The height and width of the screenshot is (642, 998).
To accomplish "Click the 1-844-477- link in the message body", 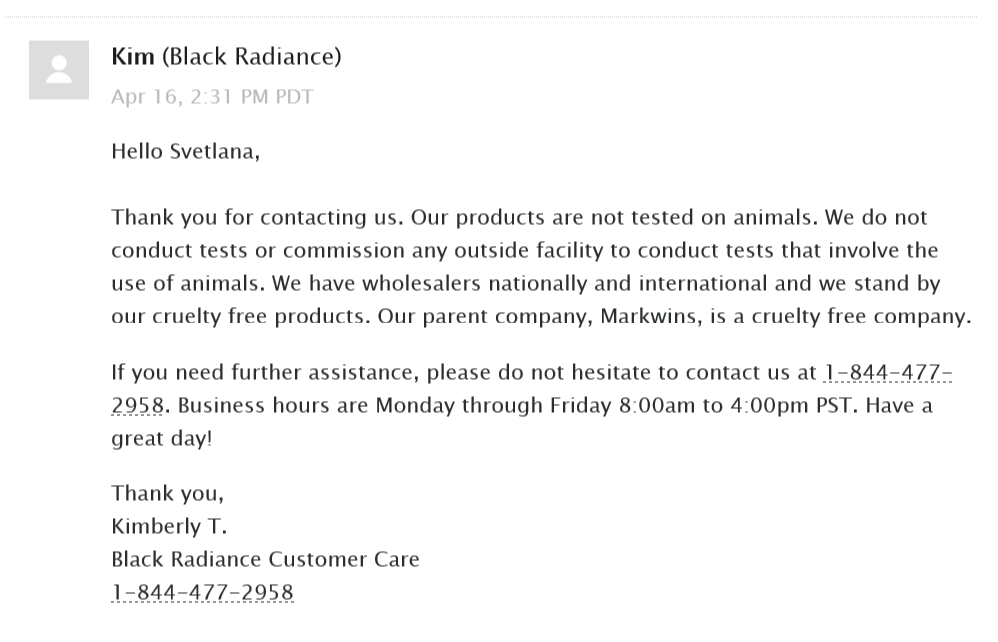I will pyautogui.click(x=889, y=372).
